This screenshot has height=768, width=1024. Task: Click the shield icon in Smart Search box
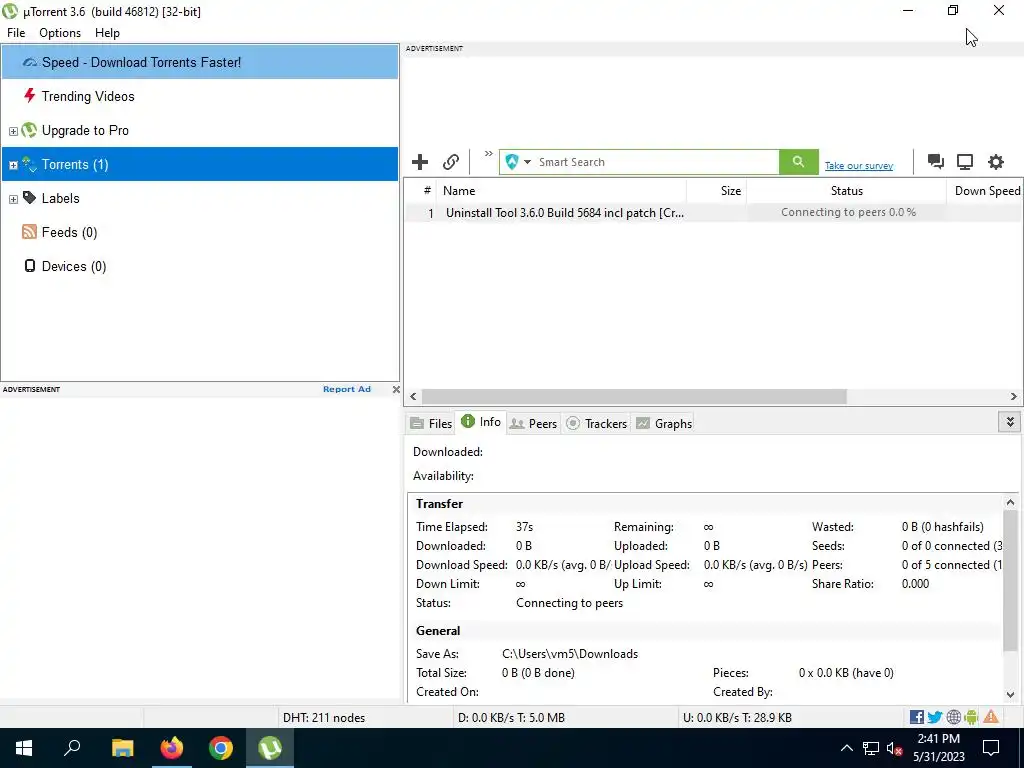512,162
